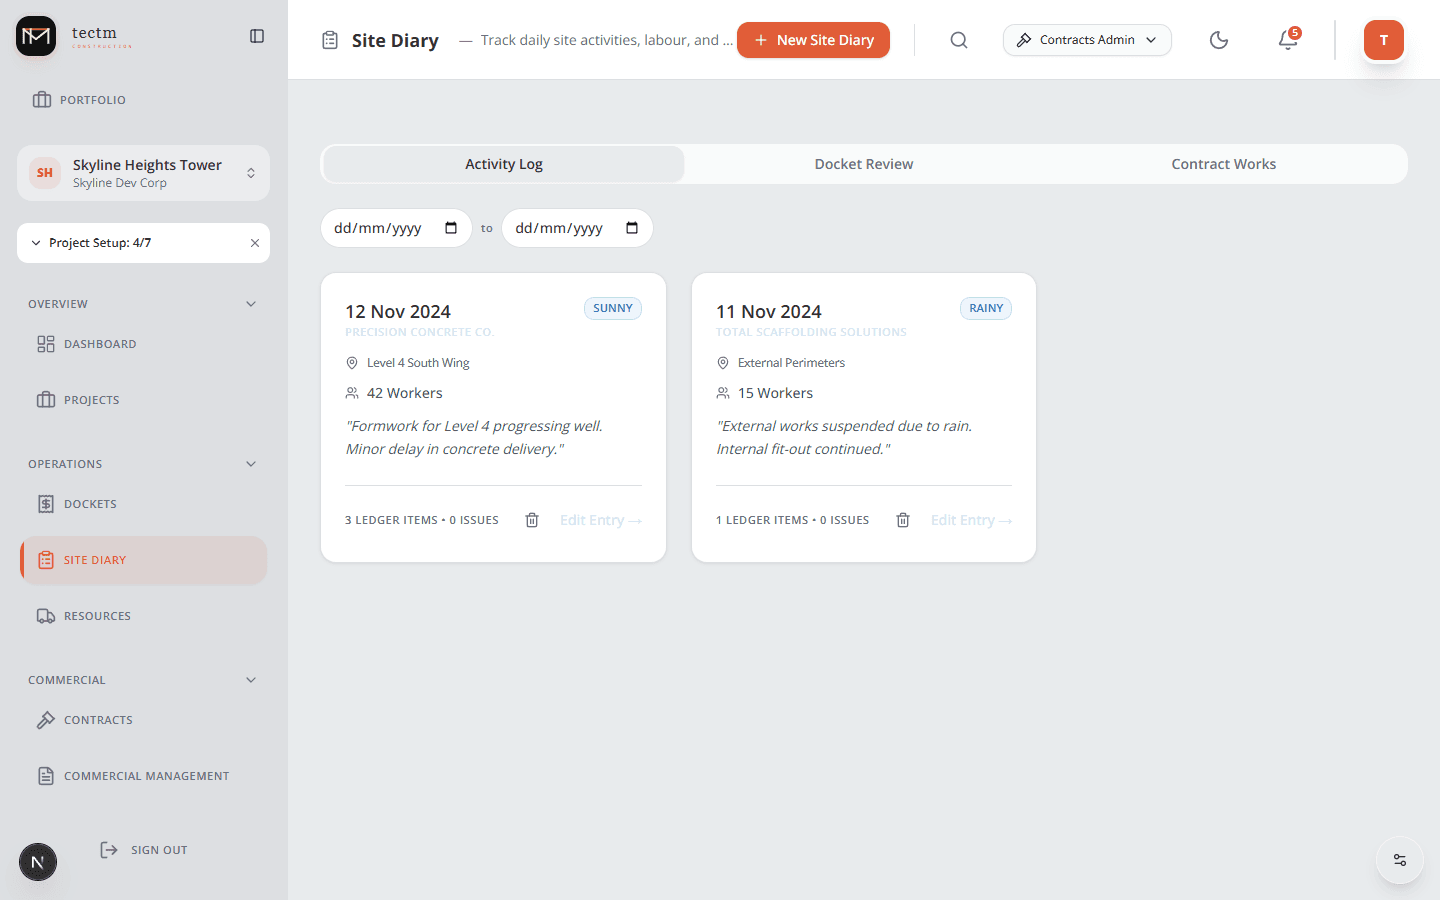Select the Dockets icon in the sidebar
1440x900 pixels.
tap(45, 503)
